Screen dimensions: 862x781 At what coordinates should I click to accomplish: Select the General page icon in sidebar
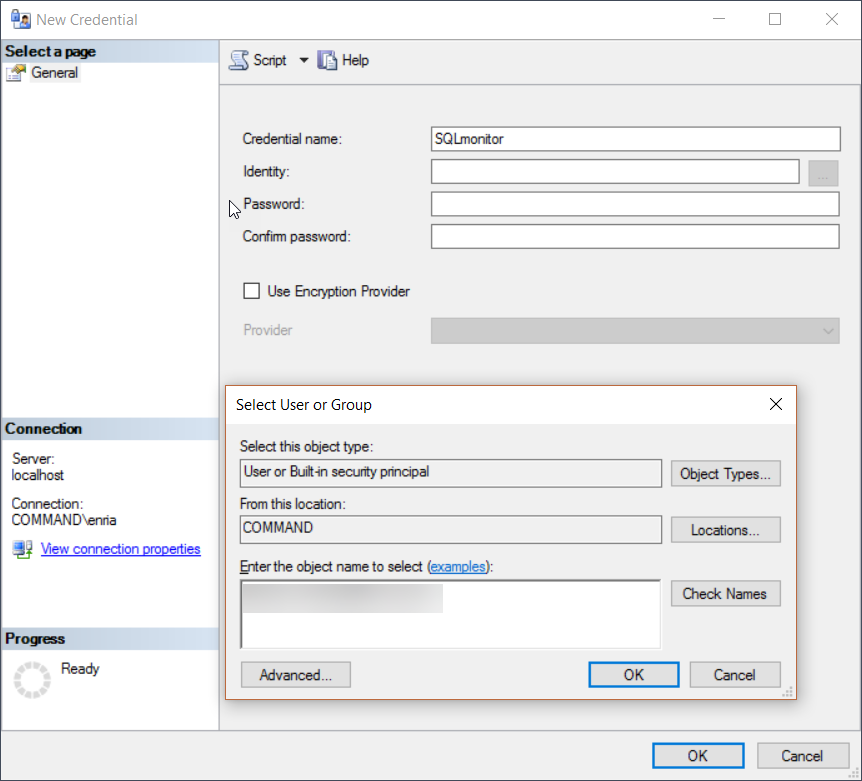[16, 72]
